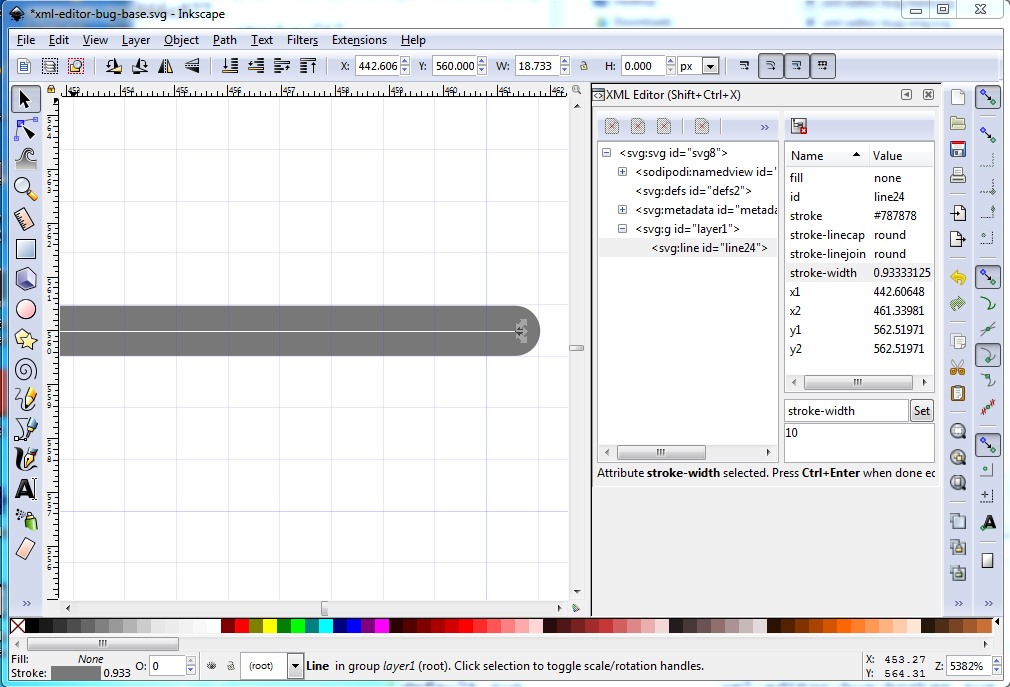Toggle guide lock icon at ruler corner
The height and width of the screenshot is (687, 1010).
(x=51, y=89)
